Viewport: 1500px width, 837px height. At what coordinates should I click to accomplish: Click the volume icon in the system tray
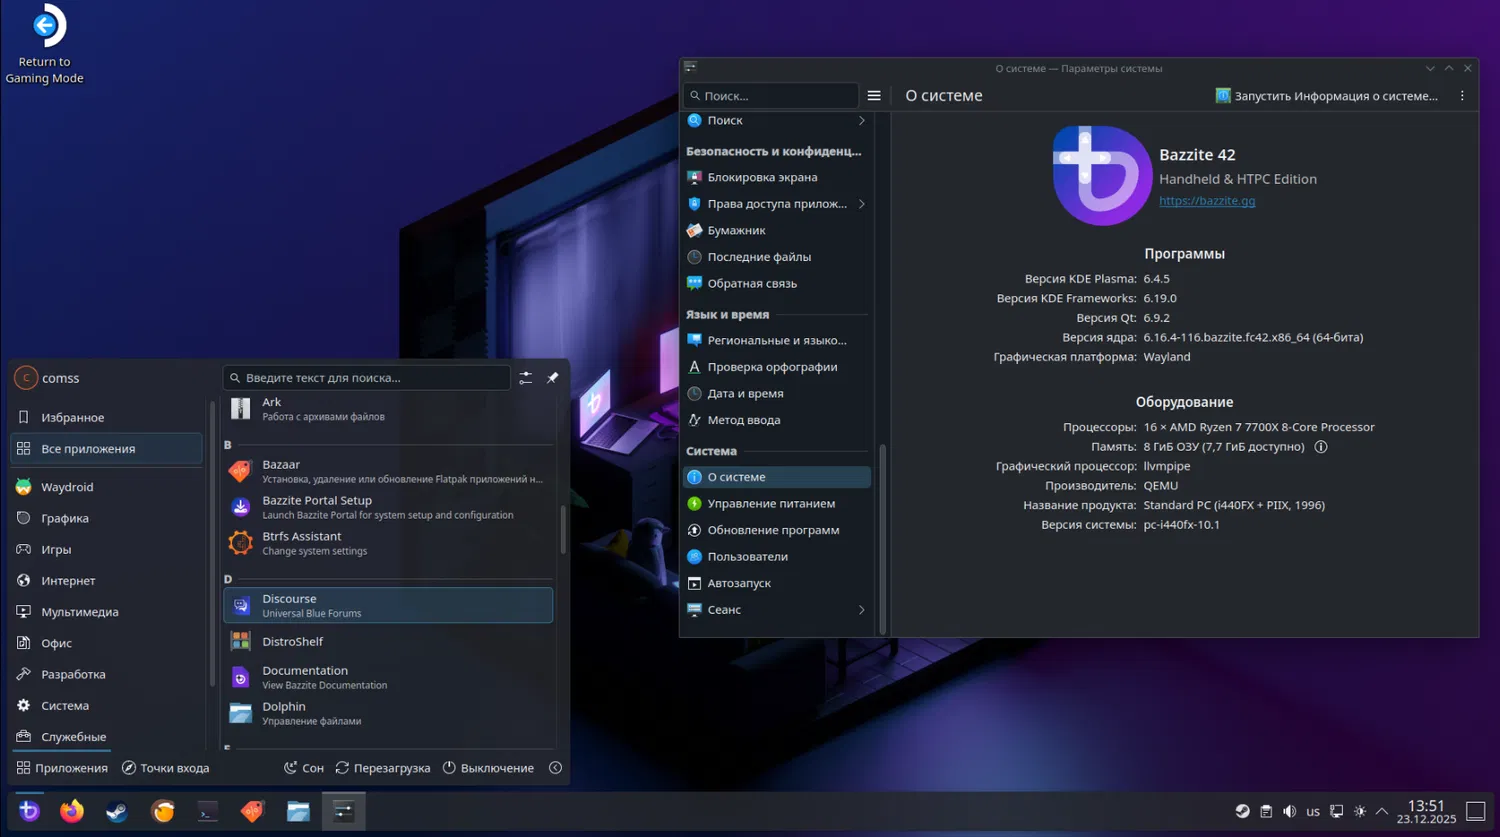pos(1289,811)
